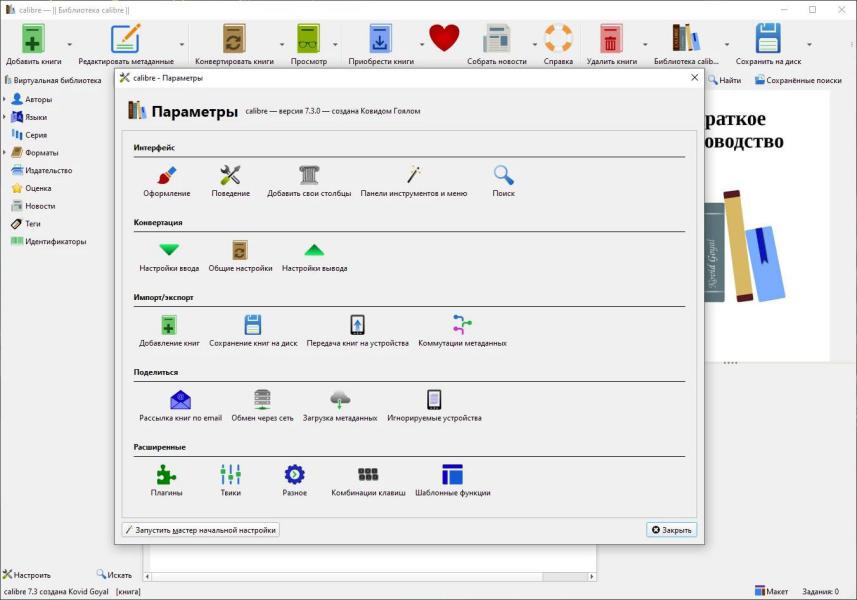Click Задания: 0 in status bar
Screen dimensions: 857x600
pos(820,591)
